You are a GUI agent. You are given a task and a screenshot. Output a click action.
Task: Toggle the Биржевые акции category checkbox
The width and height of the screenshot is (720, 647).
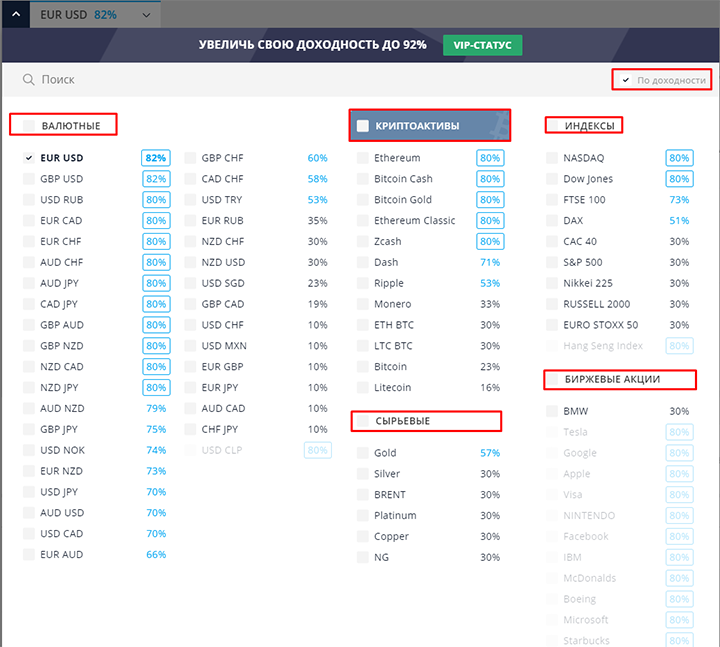[552, 380]
